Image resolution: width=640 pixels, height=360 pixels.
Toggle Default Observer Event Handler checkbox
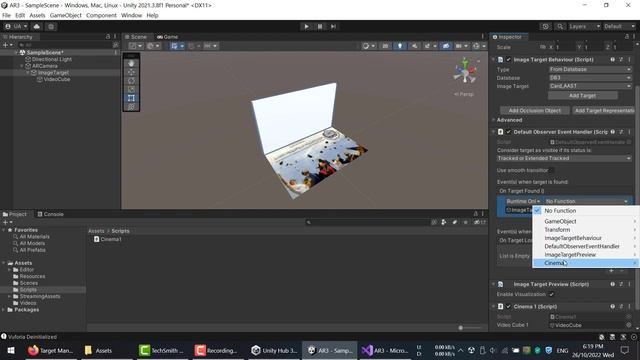point(509,132)
